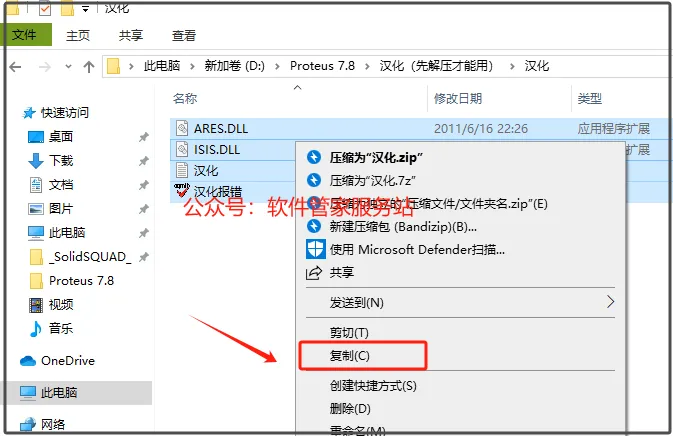Open quick access toolbar customize dropdown
Viewport: 673px width, 436px height.
pos(85,9)
